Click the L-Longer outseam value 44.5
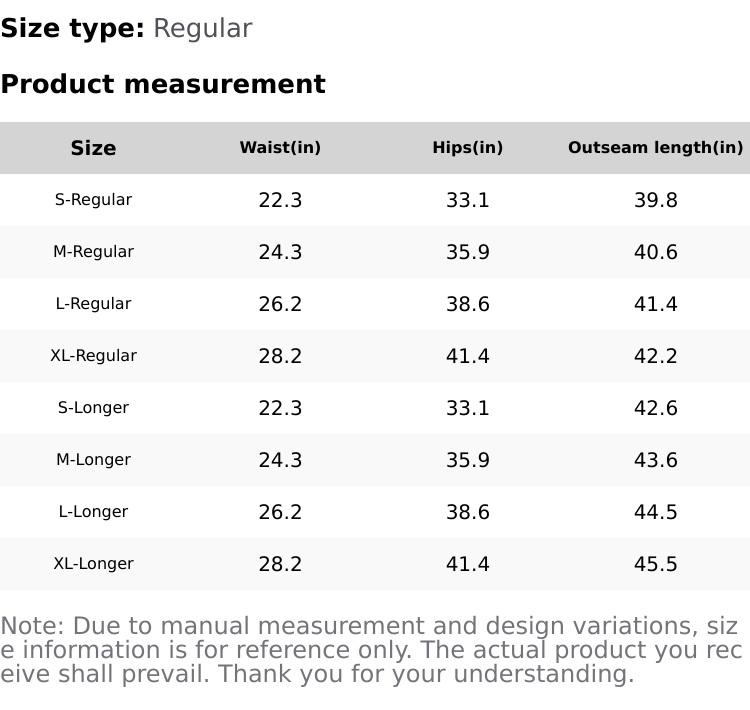 click(x=655, y=512)
